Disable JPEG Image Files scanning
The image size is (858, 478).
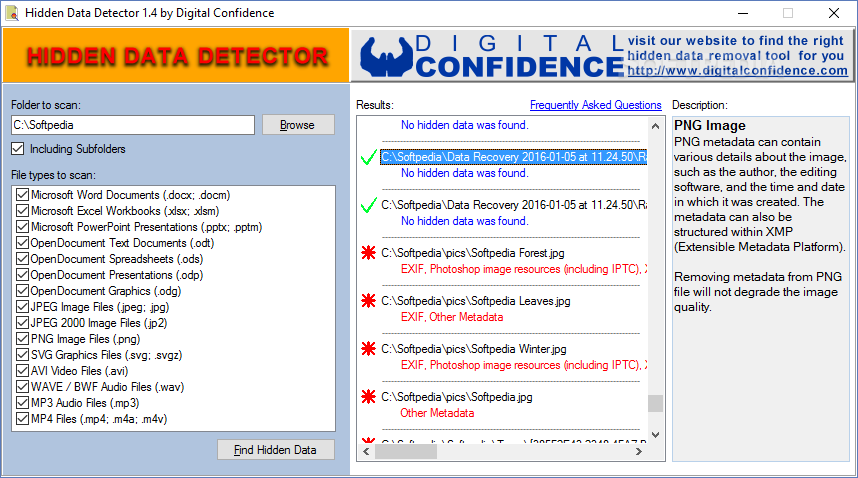point(22,307)
